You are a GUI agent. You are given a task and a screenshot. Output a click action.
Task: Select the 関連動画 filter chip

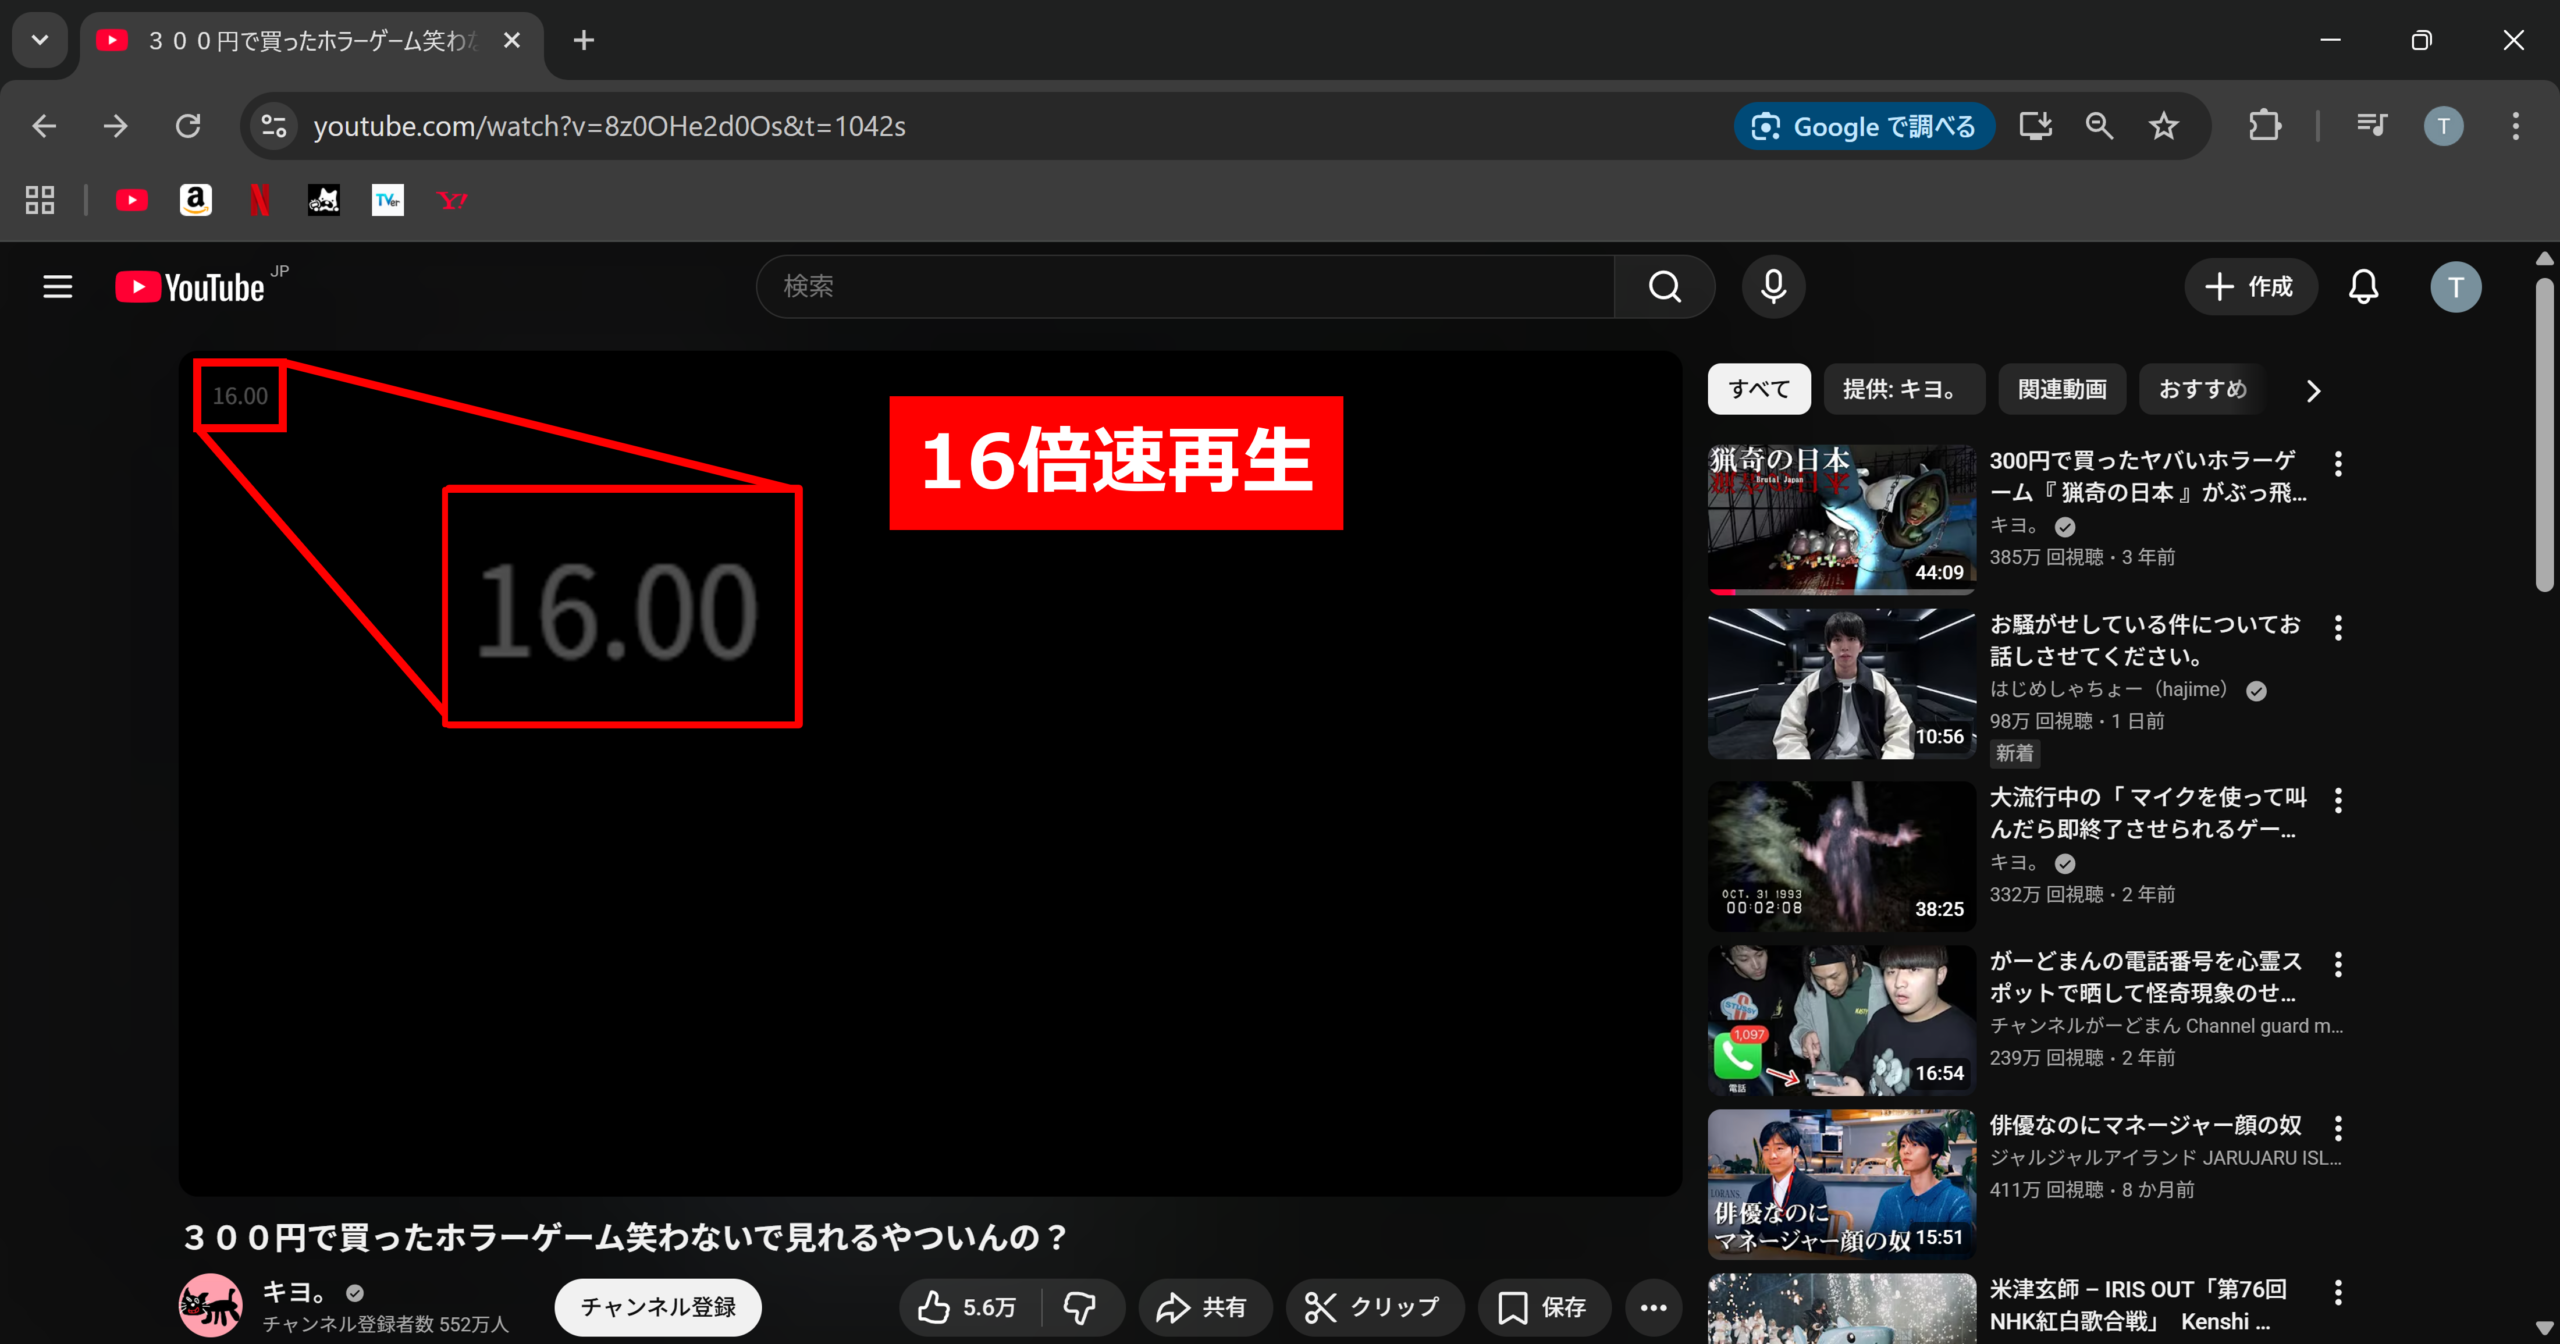point(2062,389)
